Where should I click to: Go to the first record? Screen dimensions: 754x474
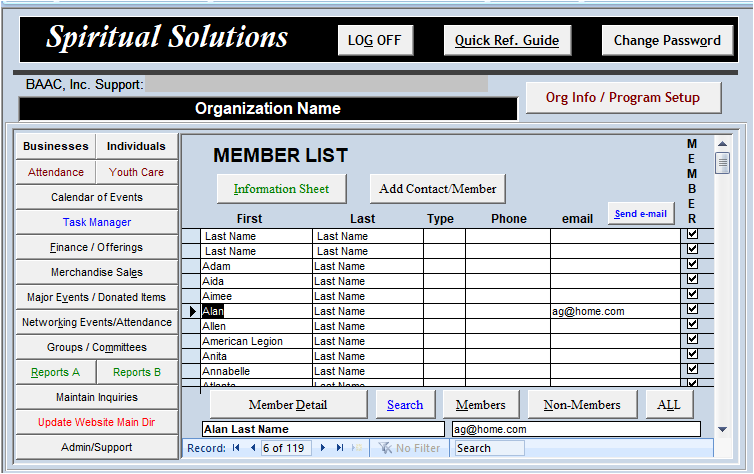pos(237,448)
